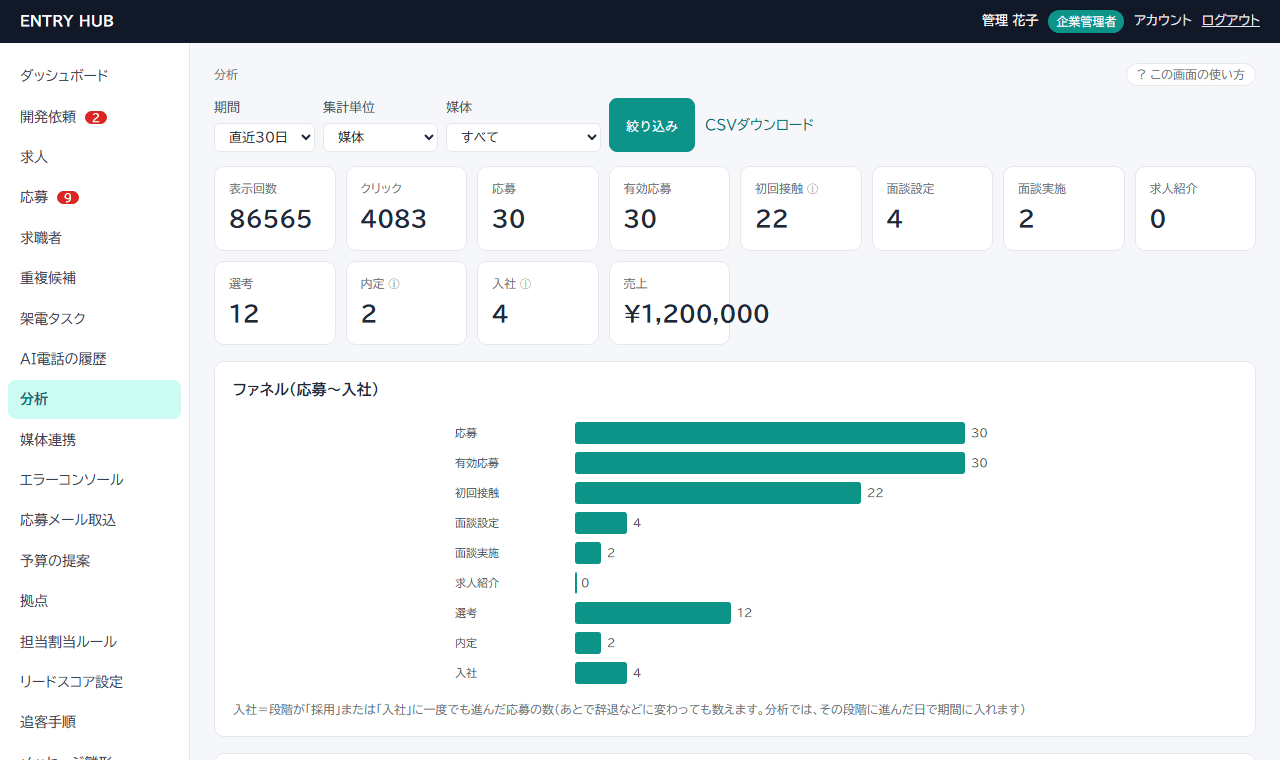Click the info icon beside 初回接触
1280x760 pixels.
click(x=812, y=189)
